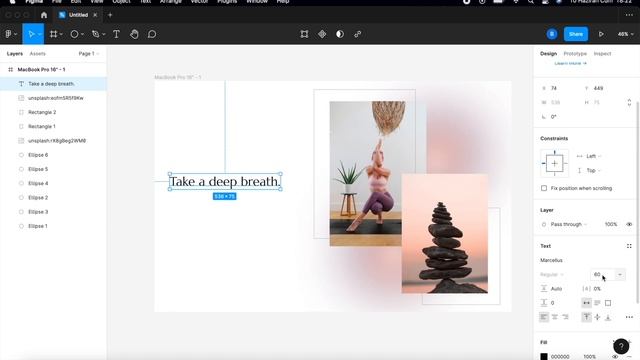640x360 pixels.
Task: Select the Frame tool
Action: [53, 34]
